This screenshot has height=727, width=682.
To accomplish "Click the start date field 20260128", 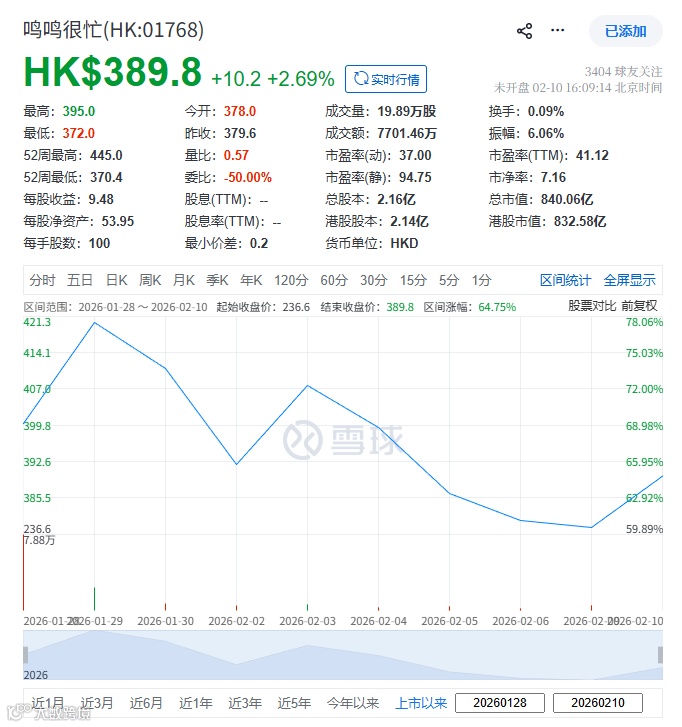I will pyautogui.click(x=500, y=703).
